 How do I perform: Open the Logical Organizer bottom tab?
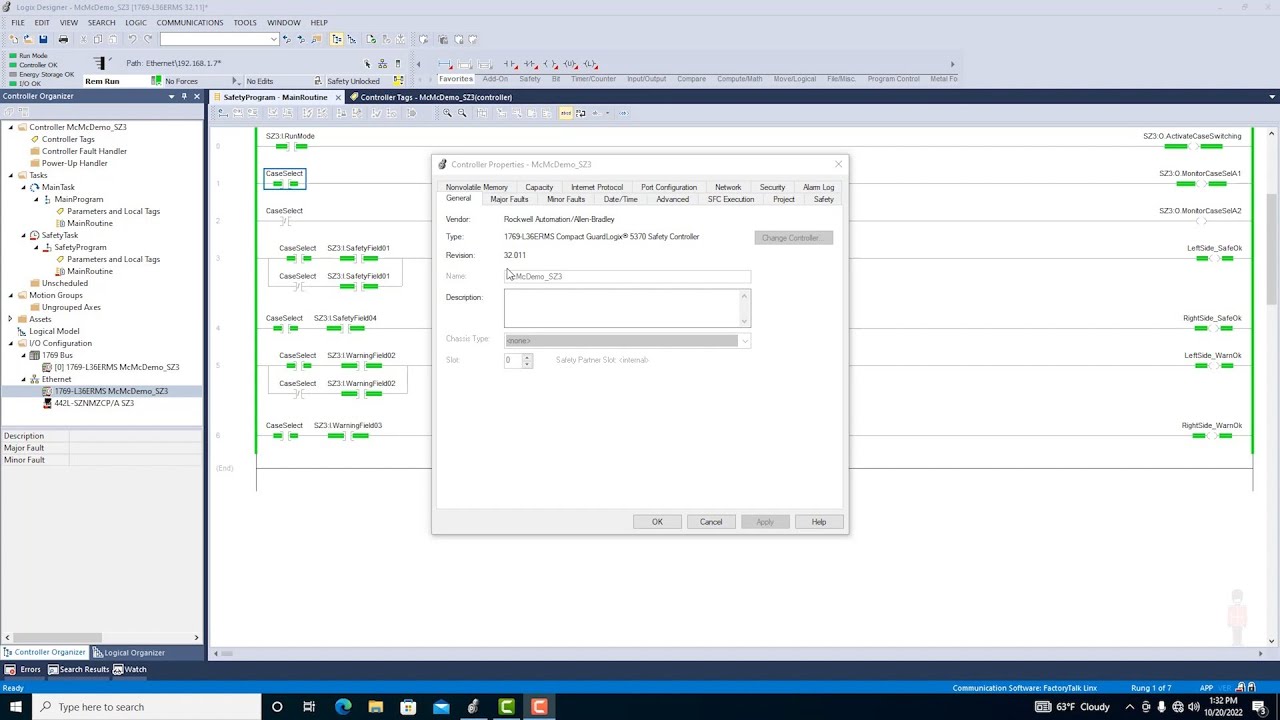131,653
